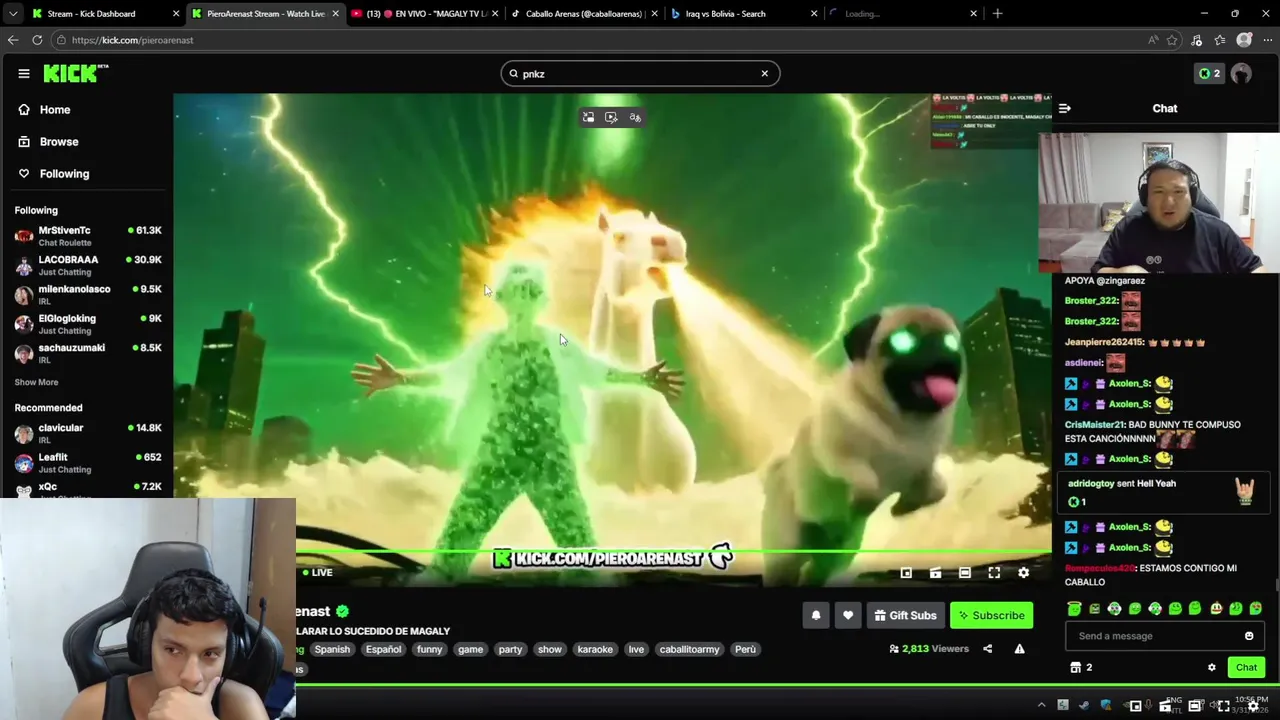
Task: Go back with the browser back arrow
Action: 13,40
